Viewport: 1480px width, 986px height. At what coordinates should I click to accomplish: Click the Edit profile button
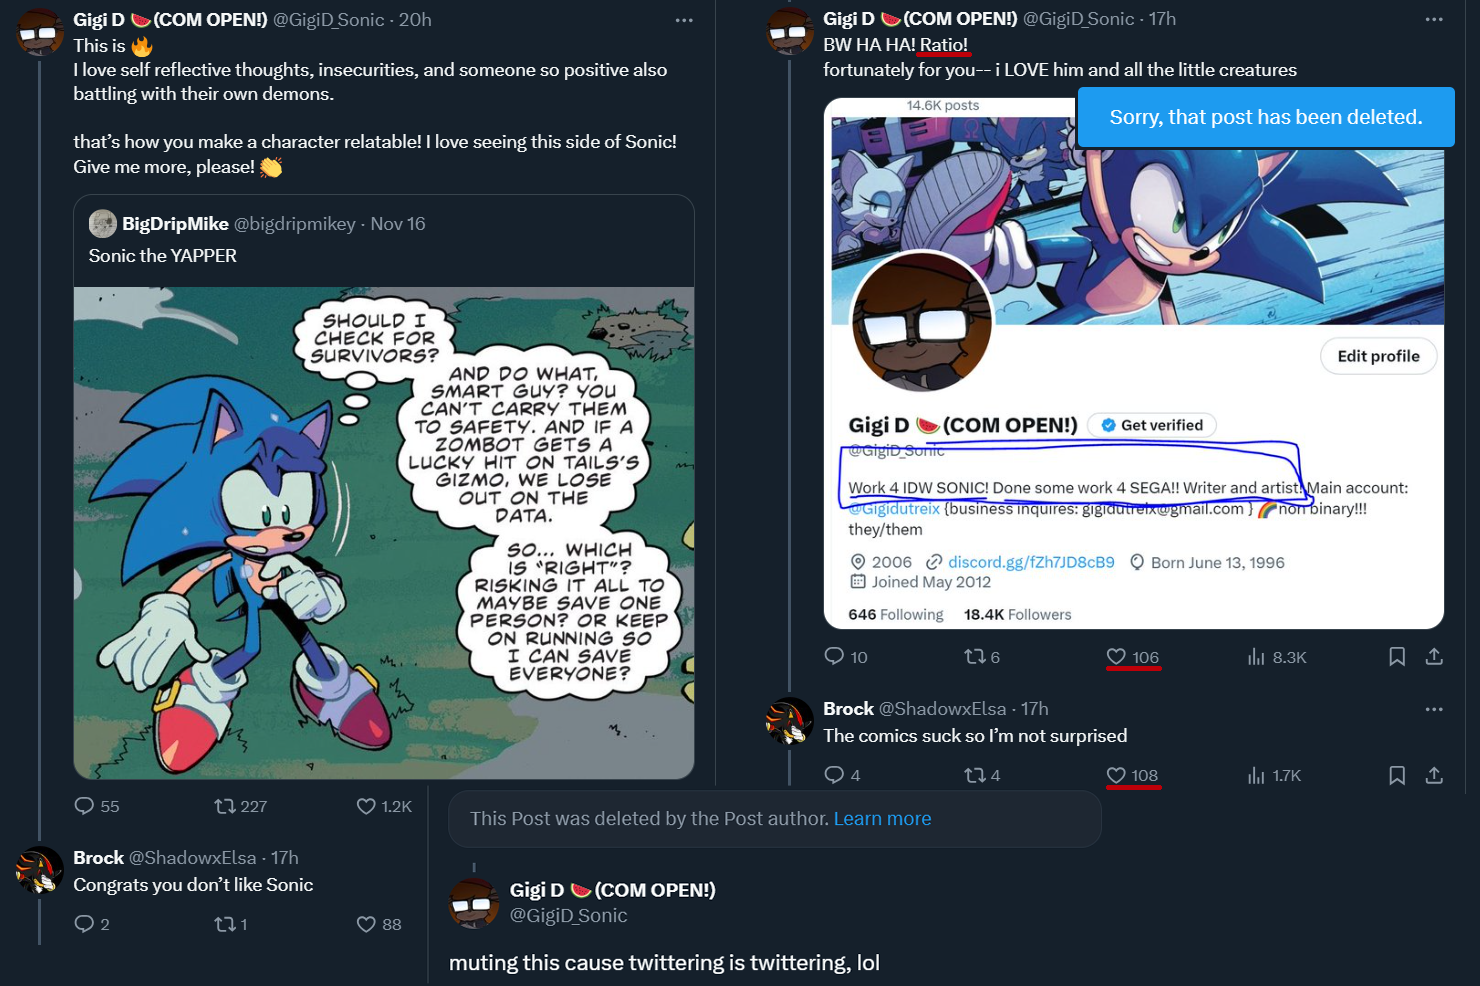tap(1378, 356)
